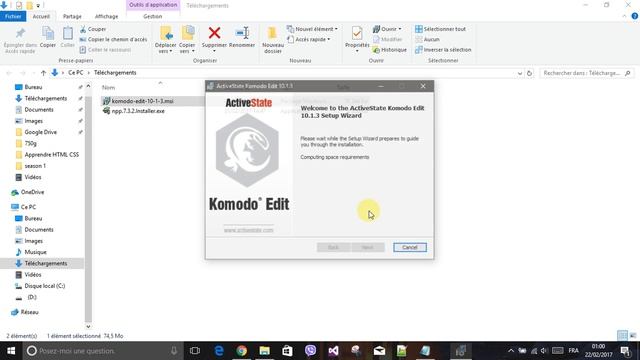Click Aucun to deselect everything

427,39
